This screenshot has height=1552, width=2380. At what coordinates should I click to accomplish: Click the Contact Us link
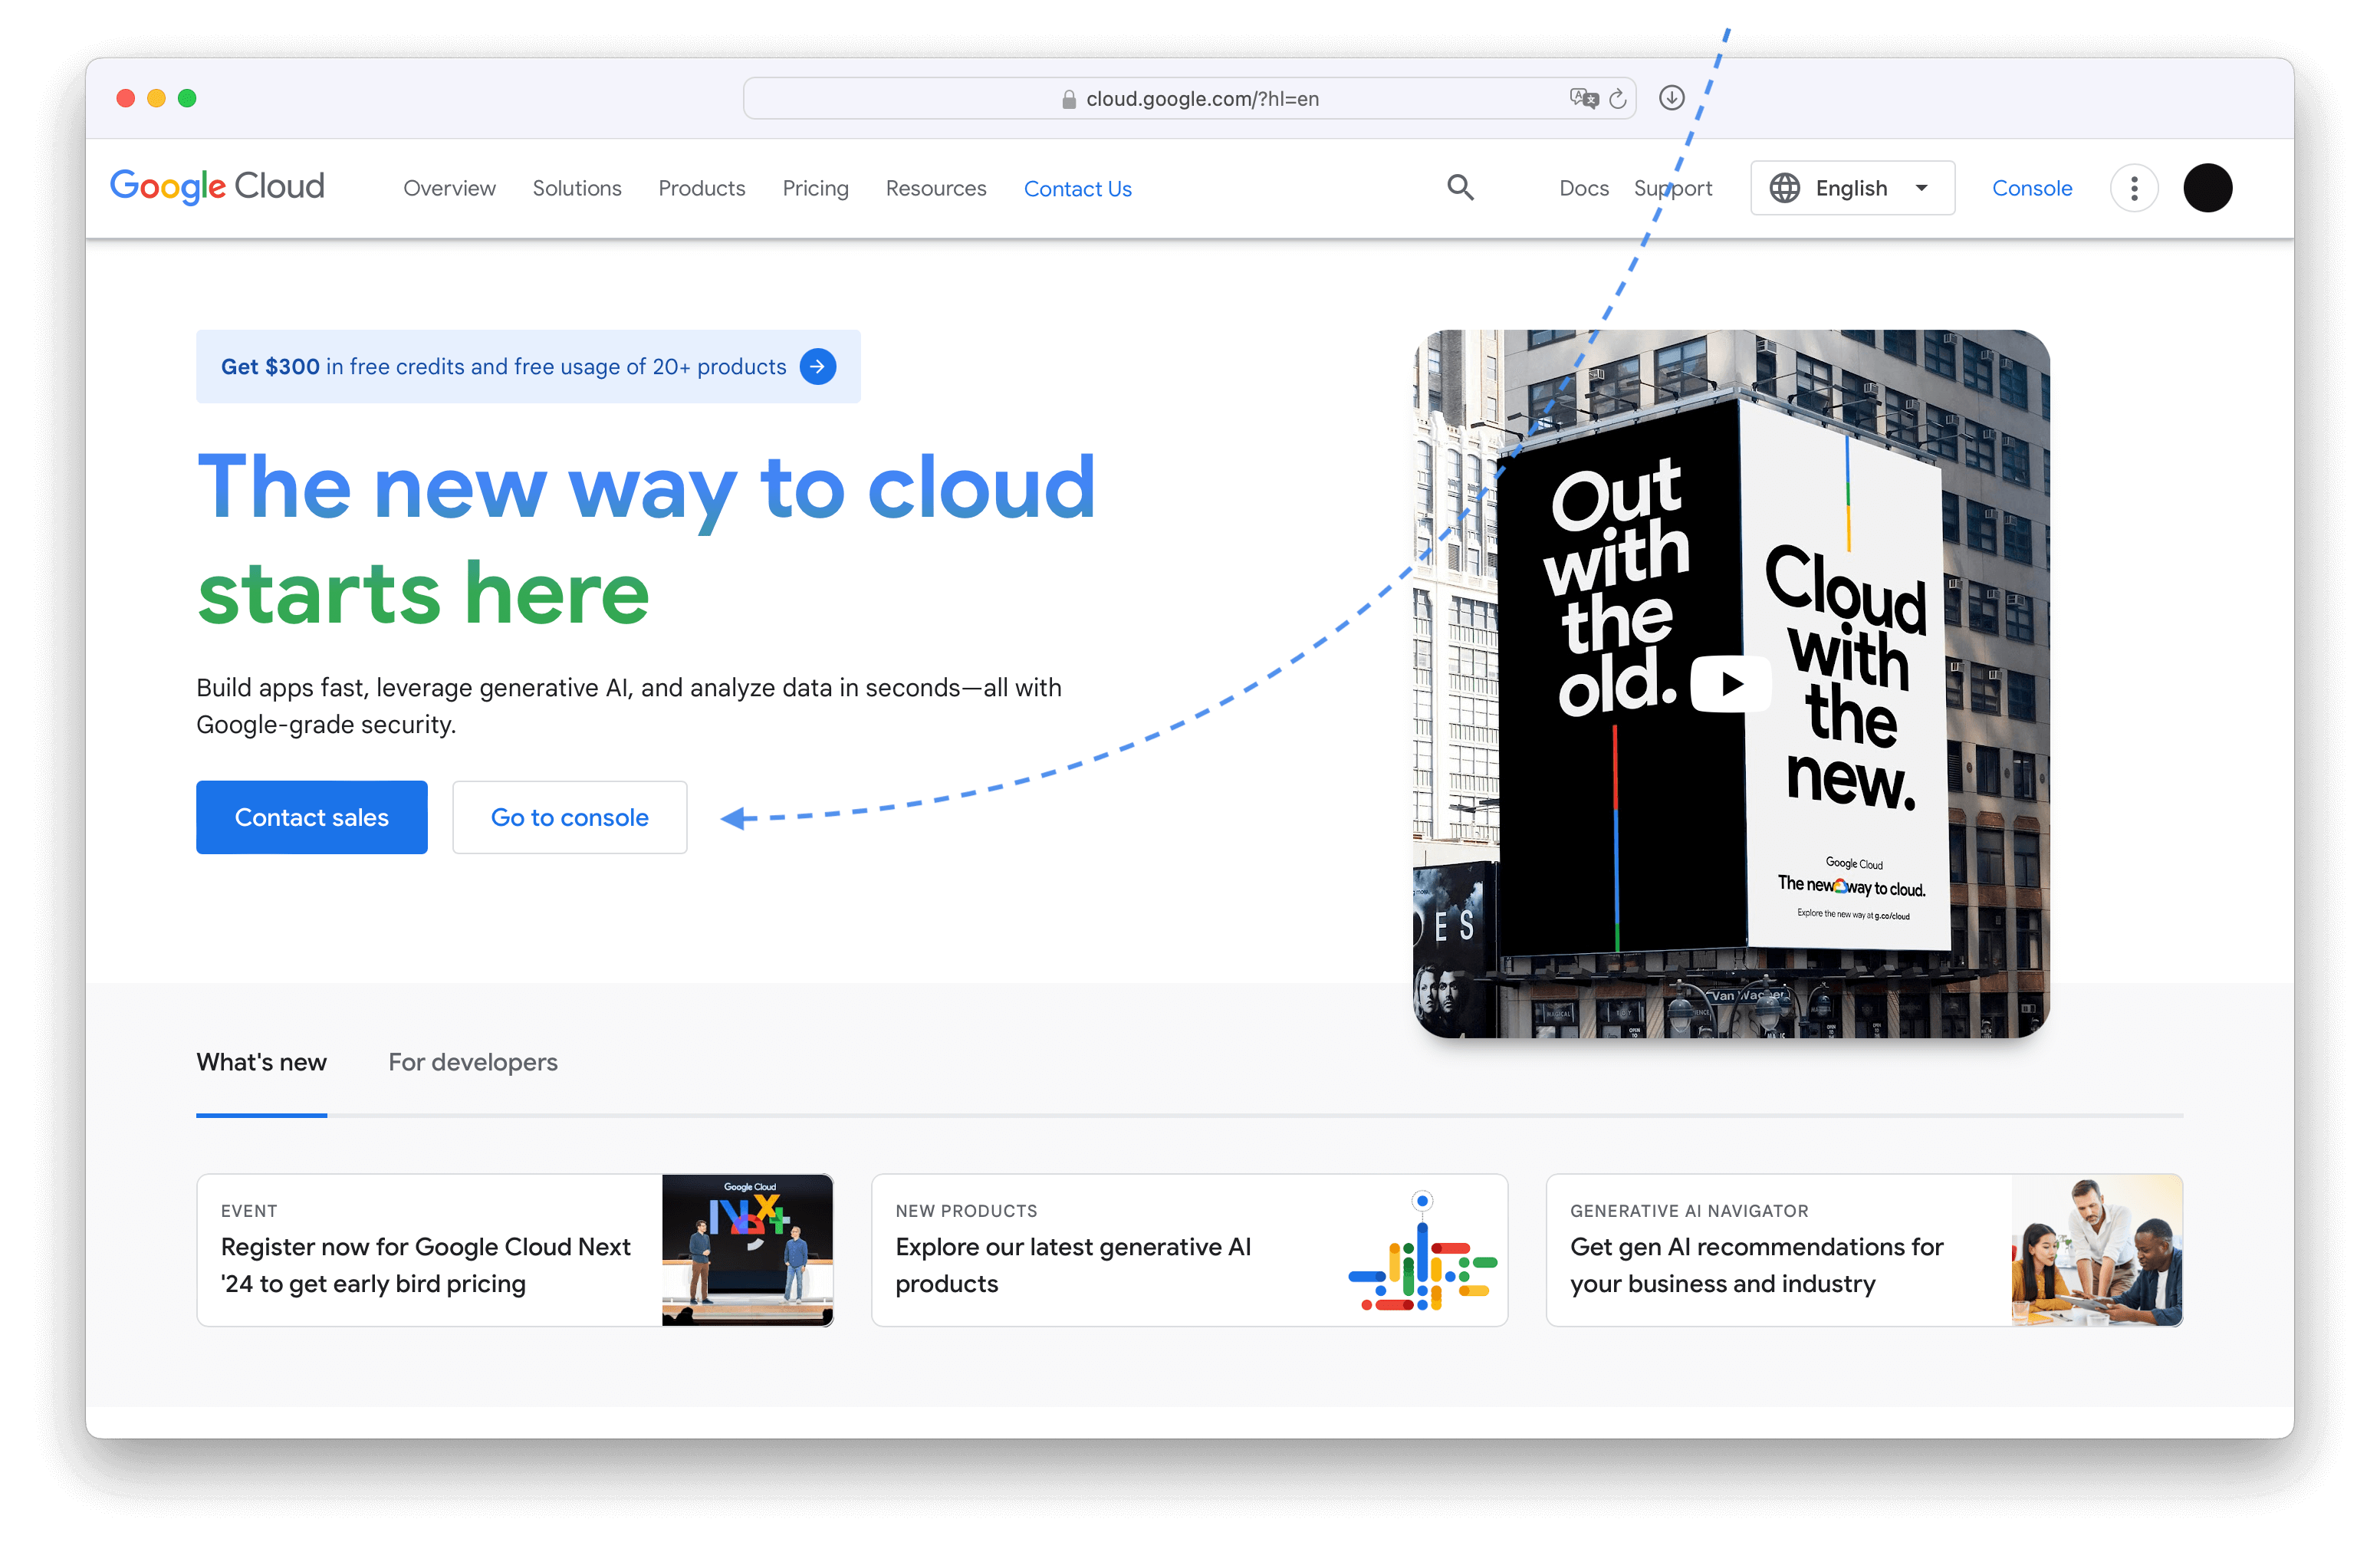pyautogui.click(x=1077, y=189)
